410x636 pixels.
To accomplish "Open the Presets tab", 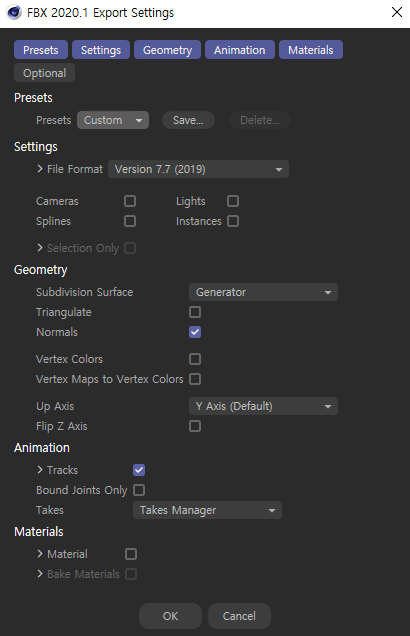I will pyautogui.click(x=41, y=50).
